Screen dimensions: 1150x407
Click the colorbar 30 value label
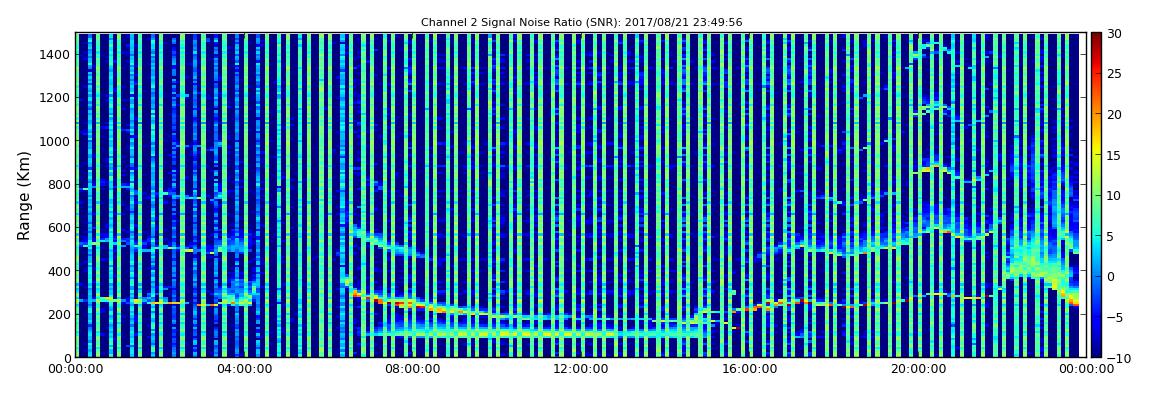point(1113,34)
